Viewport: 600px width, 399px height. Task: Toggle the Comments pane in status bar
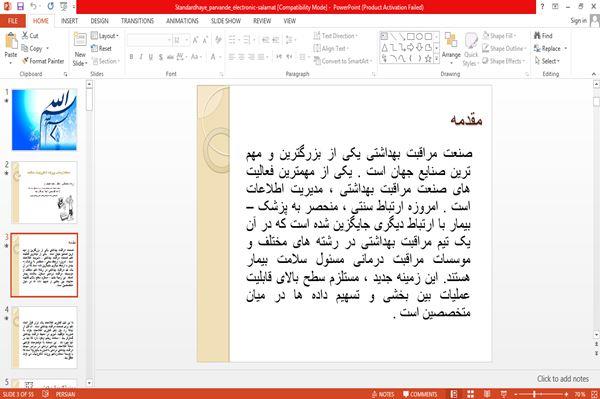tap(420, 394)
